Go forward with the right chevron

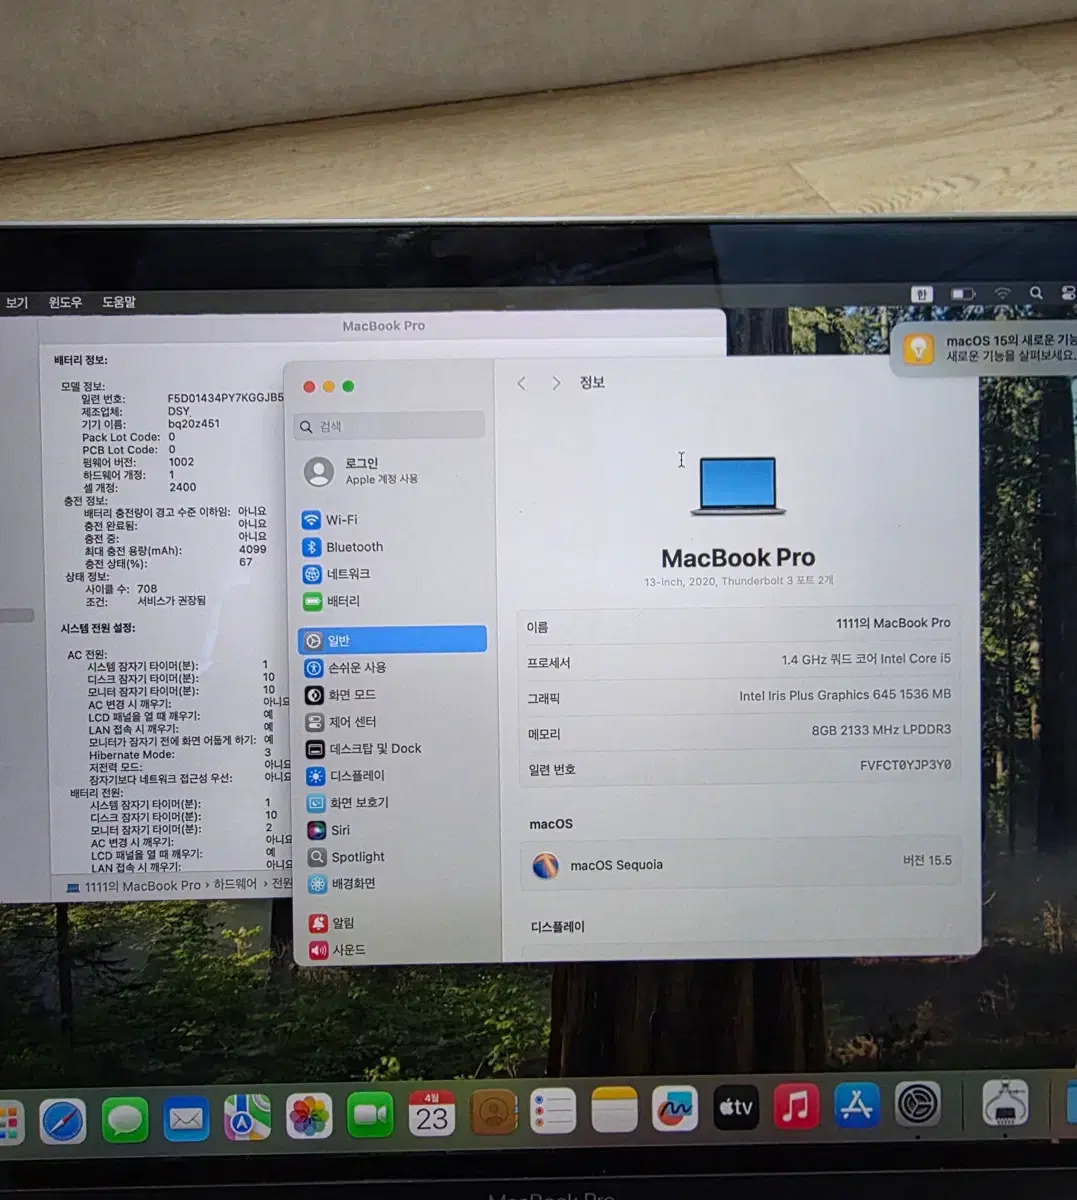point(556,383)
